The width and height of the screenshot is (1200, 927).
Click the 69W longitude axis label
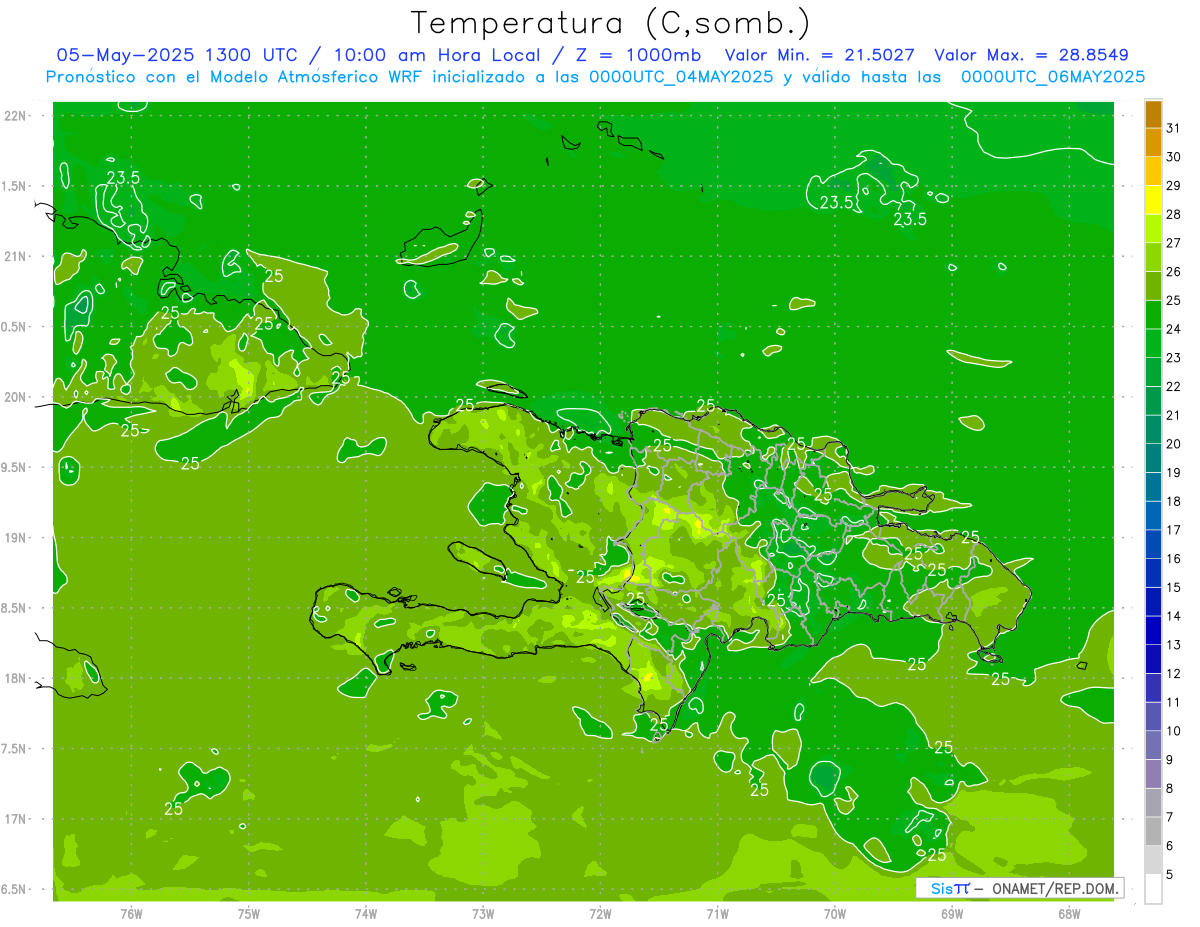[x=952, y=913]
